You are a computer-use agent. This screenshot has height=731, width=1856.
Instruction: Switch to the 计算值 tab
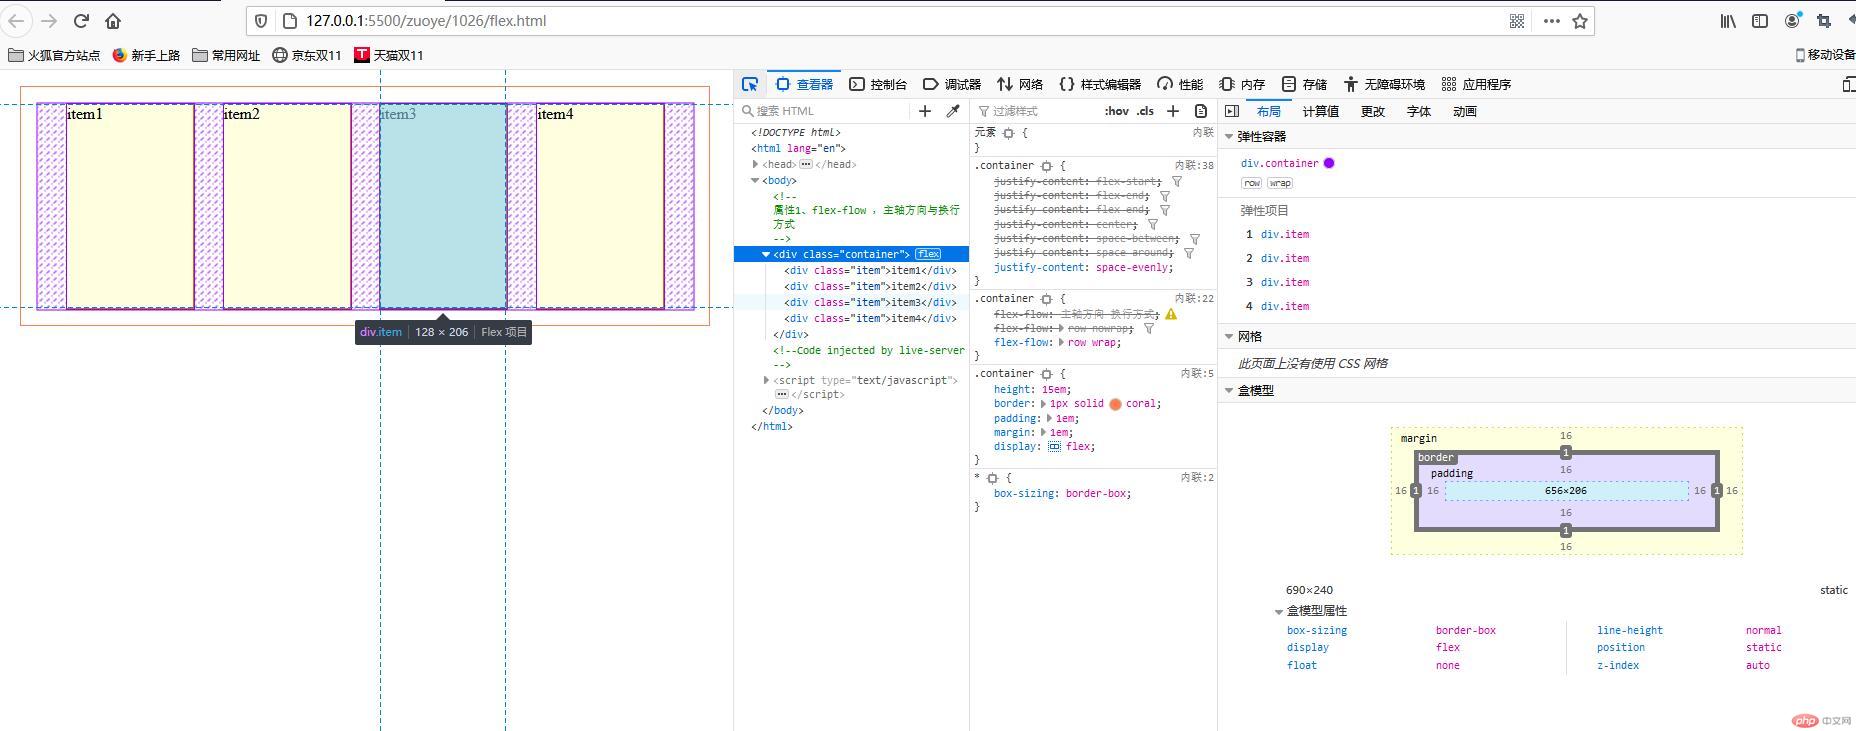[1321, 111]
